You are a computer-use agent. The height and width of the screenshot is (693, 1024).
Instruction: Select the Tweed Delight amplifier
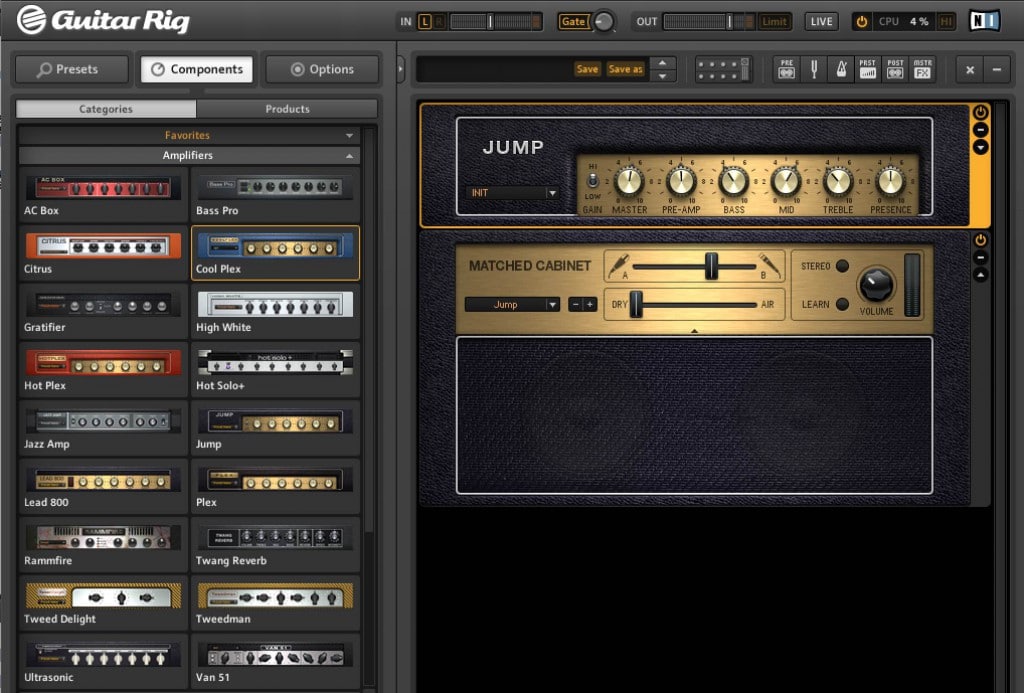[x=103, y=602]
